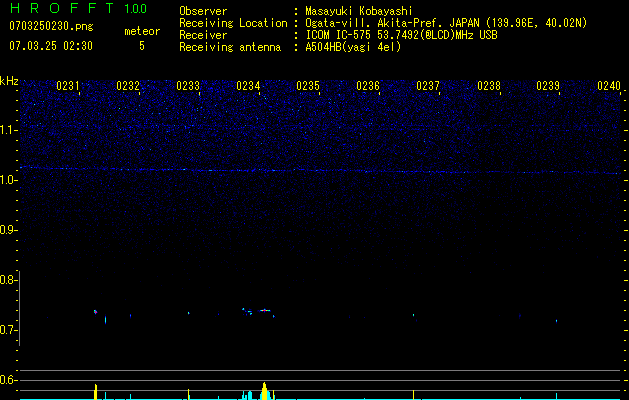Click the long meteor echo near 0234
629x400 pixels.
pos(264,310)
